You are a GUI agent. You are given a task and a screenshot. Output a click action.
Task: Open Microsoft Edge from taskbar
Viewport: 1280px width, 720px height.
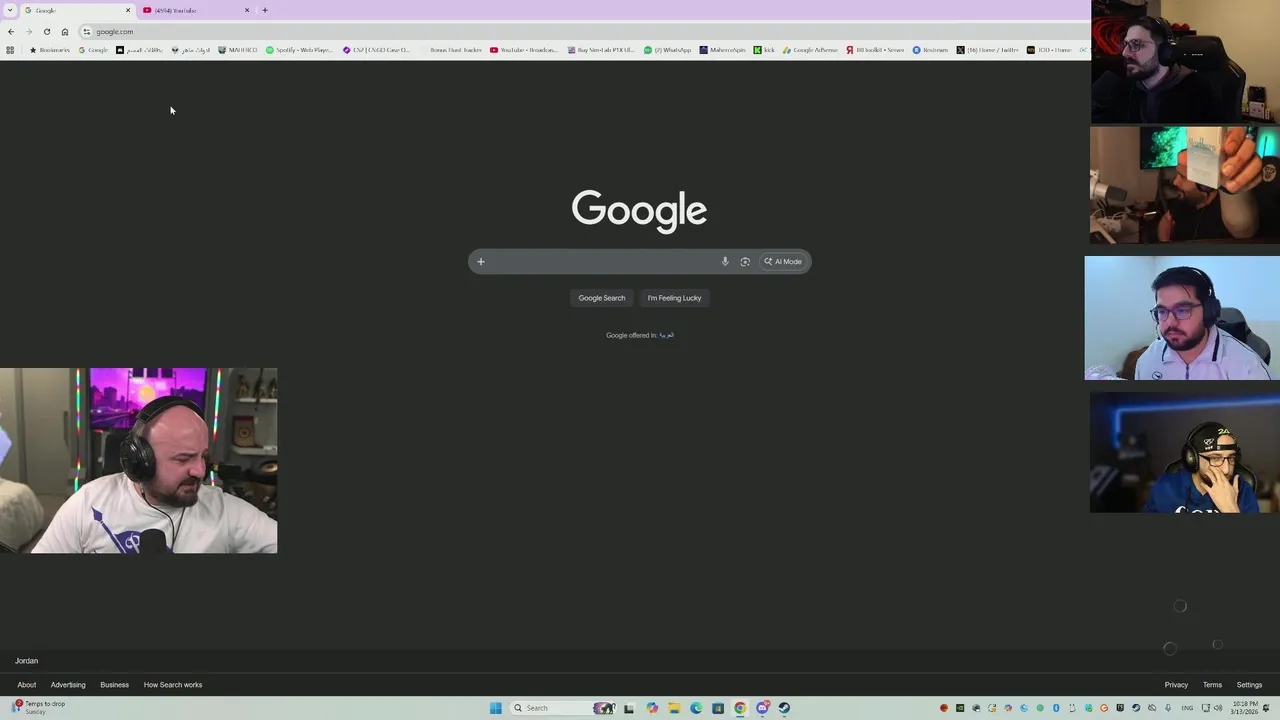point(696,708)
